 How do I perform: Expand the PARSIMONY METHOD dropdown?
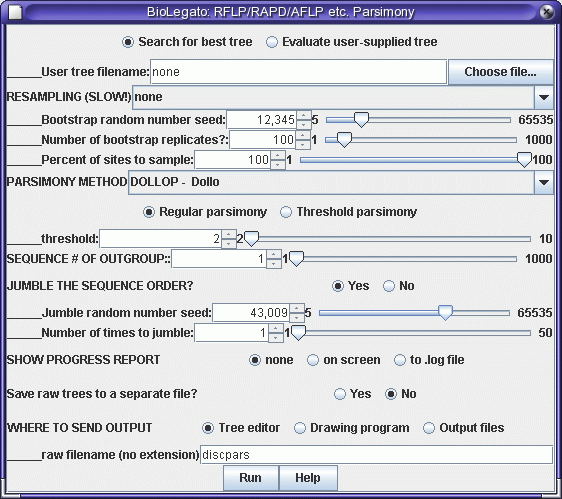tap(544, 183)
